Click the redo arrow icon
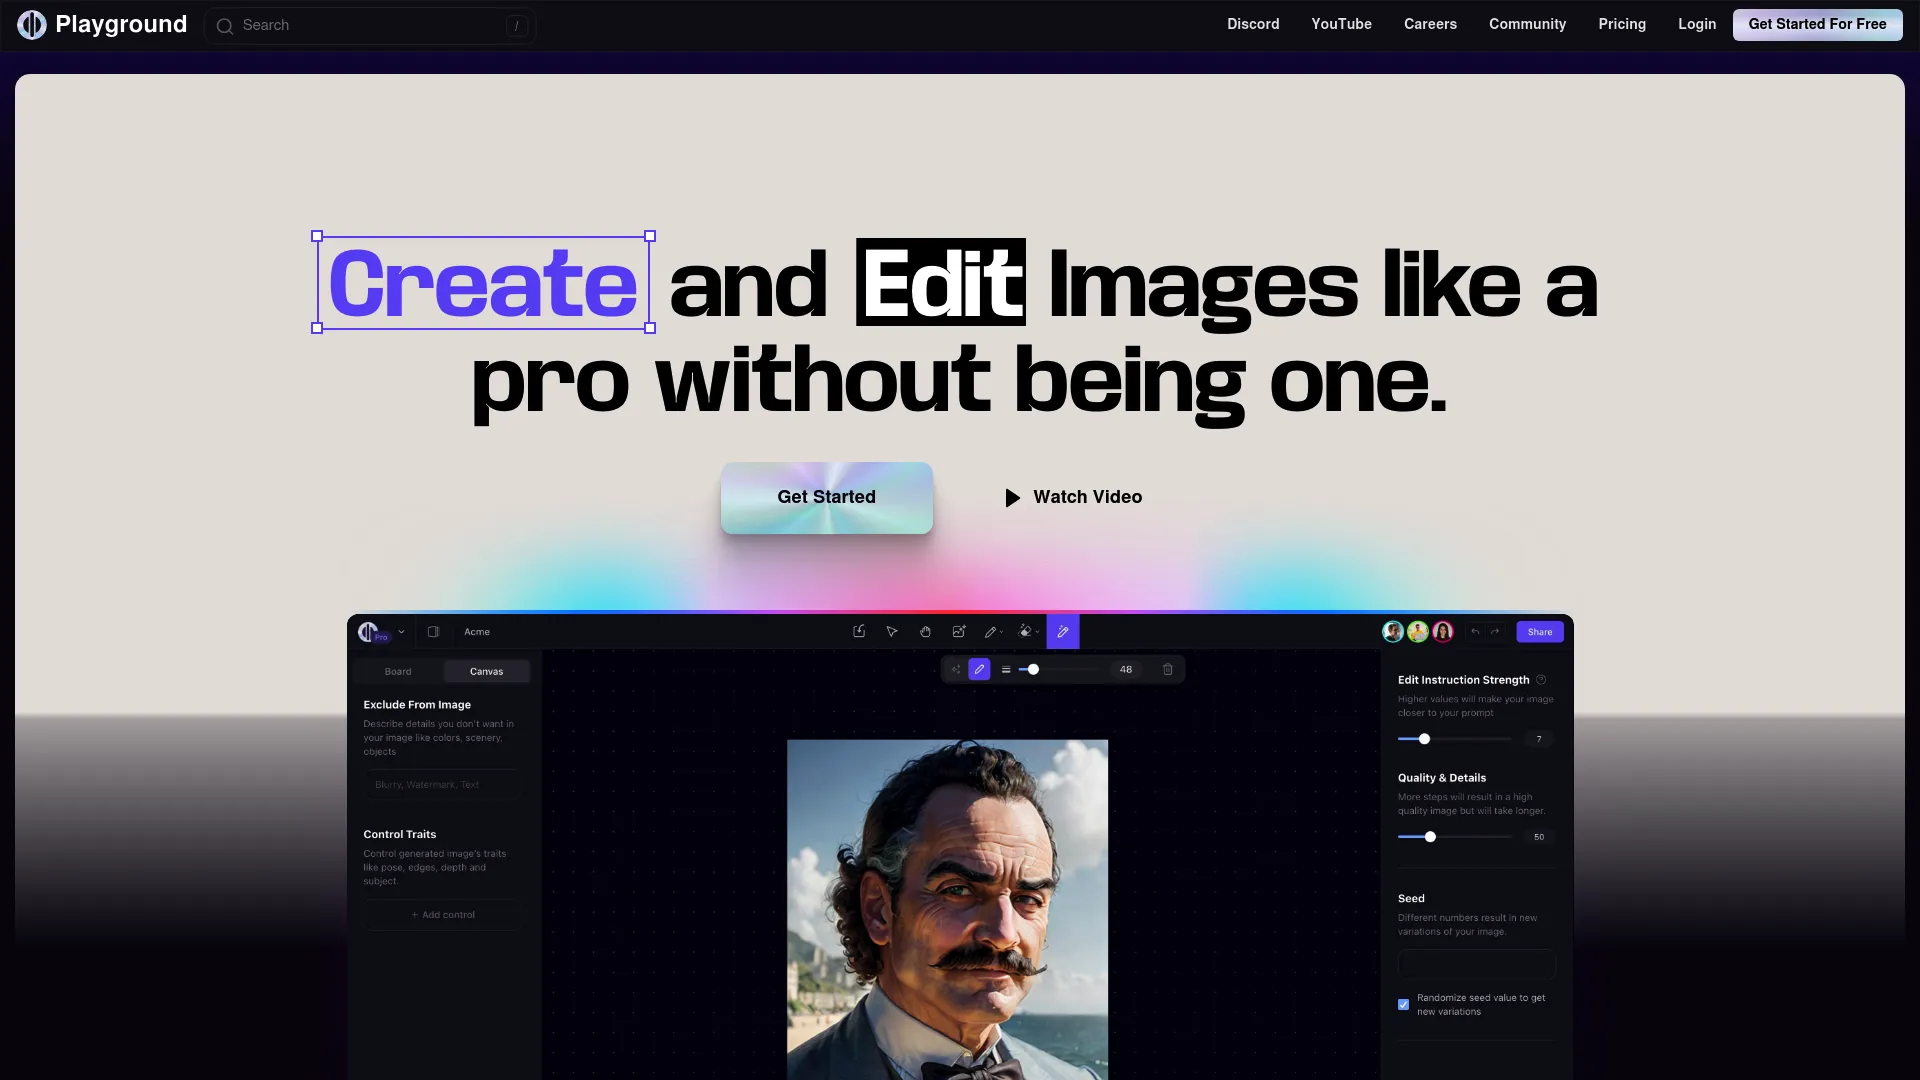Image resolution: width=1920 pixels, height=1080 pixels. [x=1495, y=632]
